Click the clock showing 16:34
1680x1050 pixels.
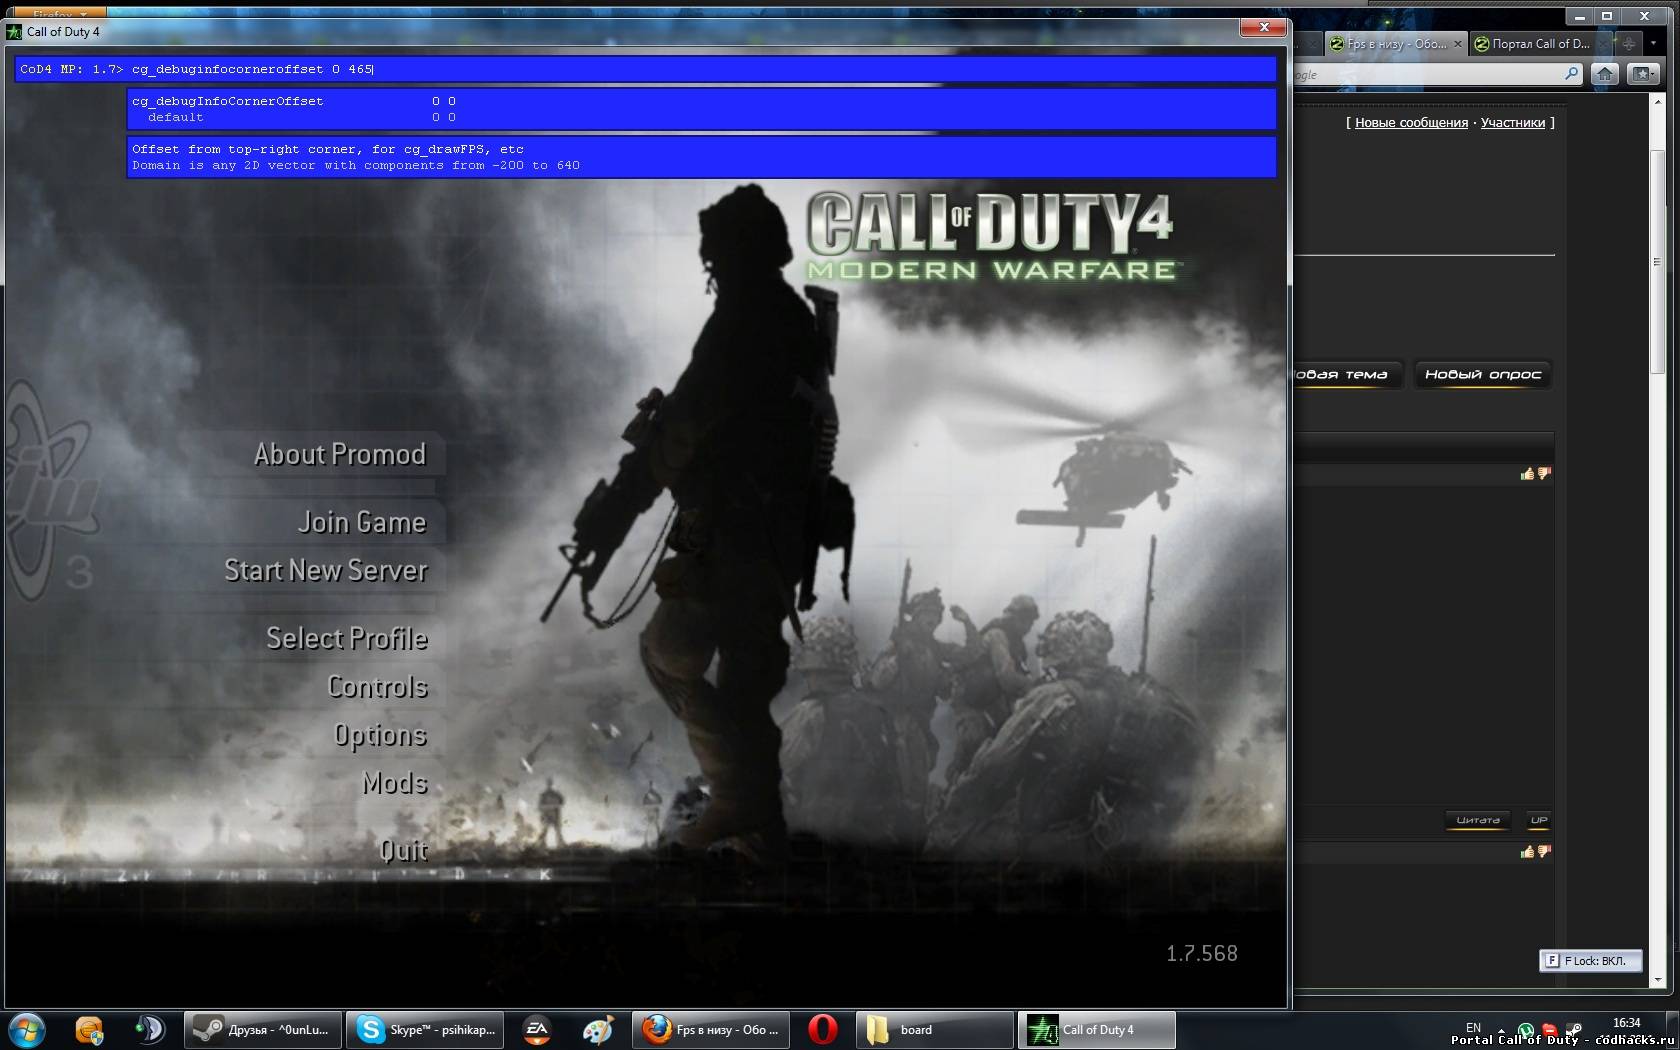1627,1023
